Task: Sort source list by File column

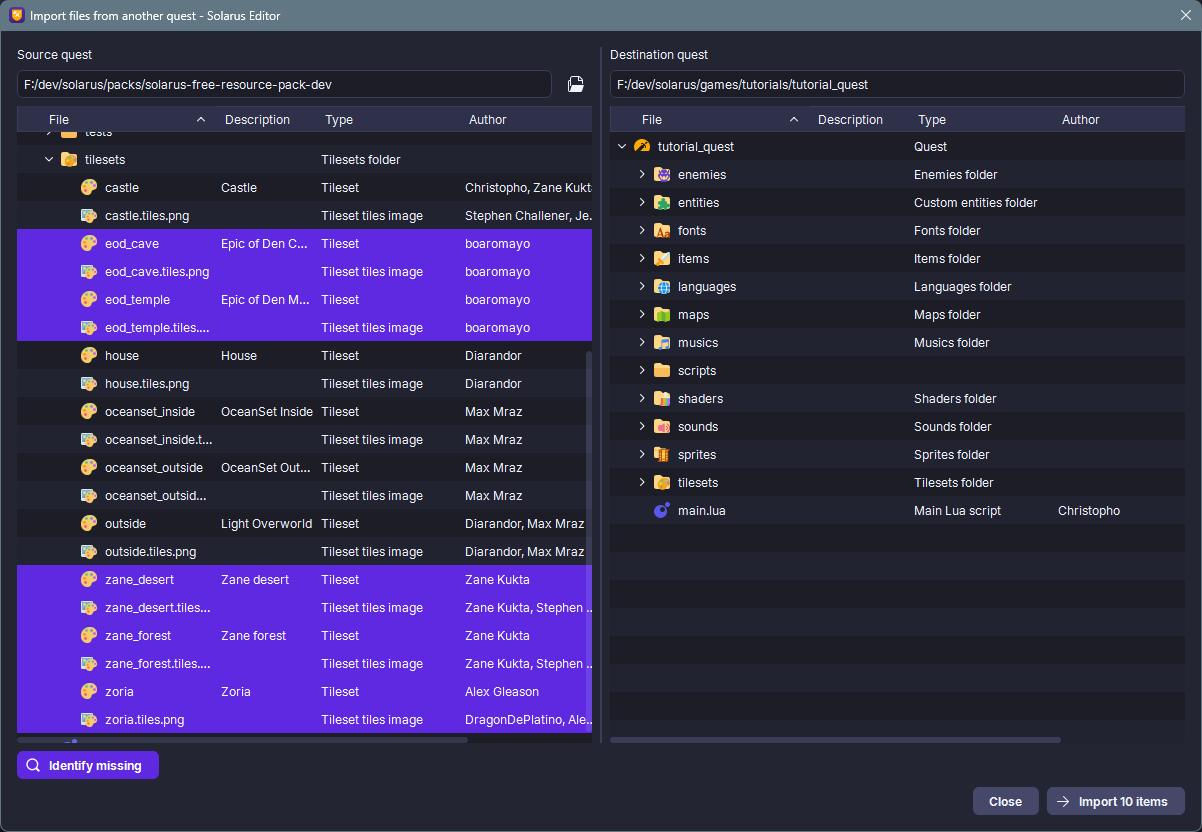Action: coord(115,119)
